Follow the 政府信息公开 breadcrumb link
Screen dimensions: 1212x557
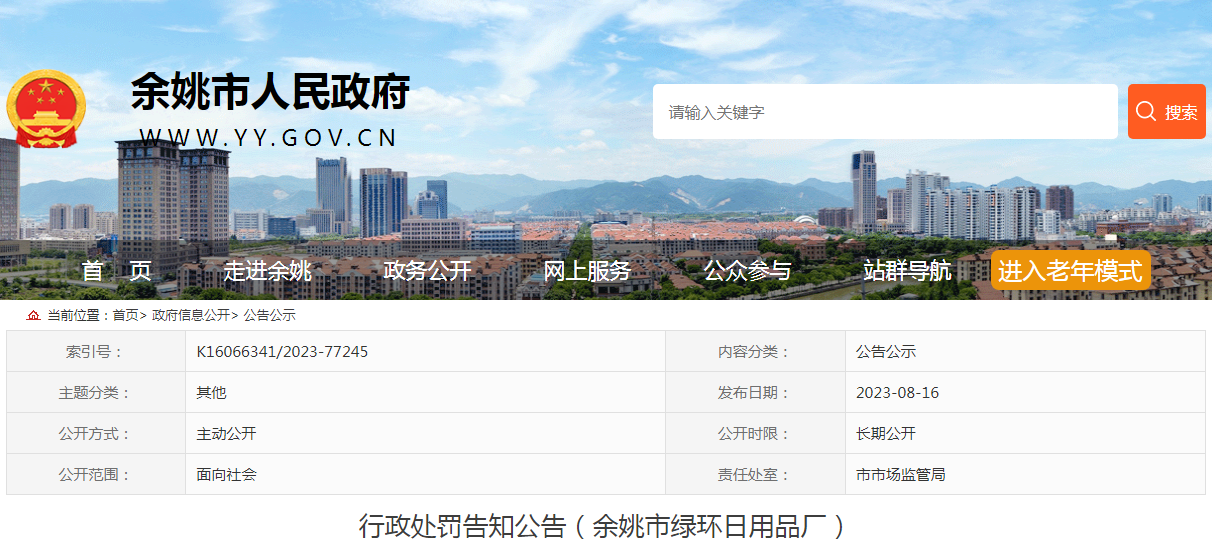(x=191, y=315)
